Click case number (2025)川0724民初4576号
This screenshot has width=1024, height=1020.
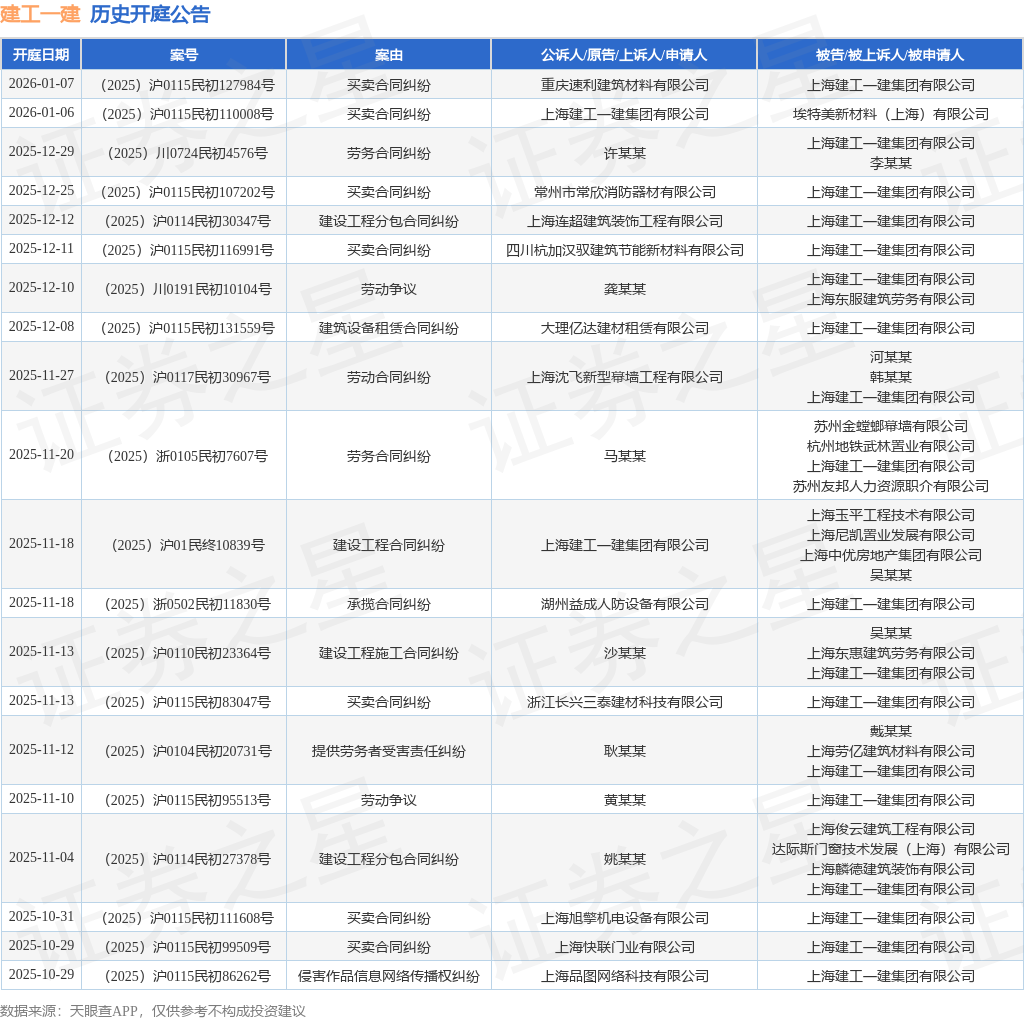click(187, 153)
